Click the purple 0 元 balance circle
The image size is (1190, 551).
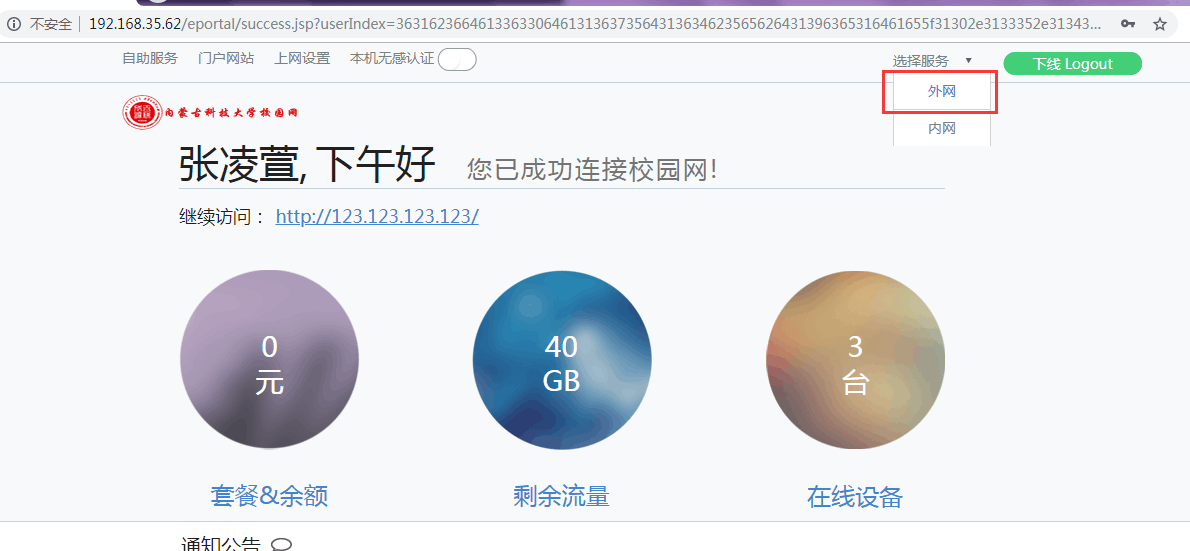(269, 360)
